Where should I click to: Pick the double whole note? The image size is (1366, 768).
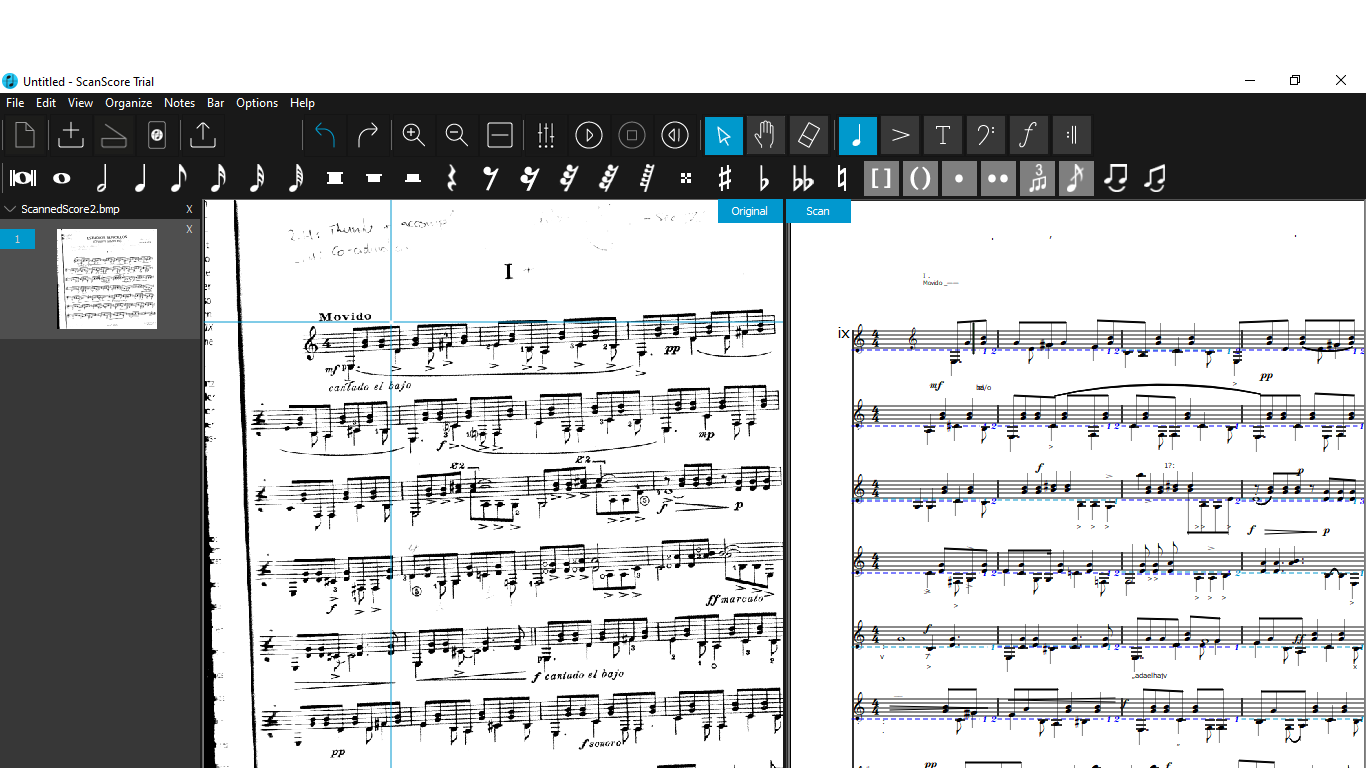[23, 178]
